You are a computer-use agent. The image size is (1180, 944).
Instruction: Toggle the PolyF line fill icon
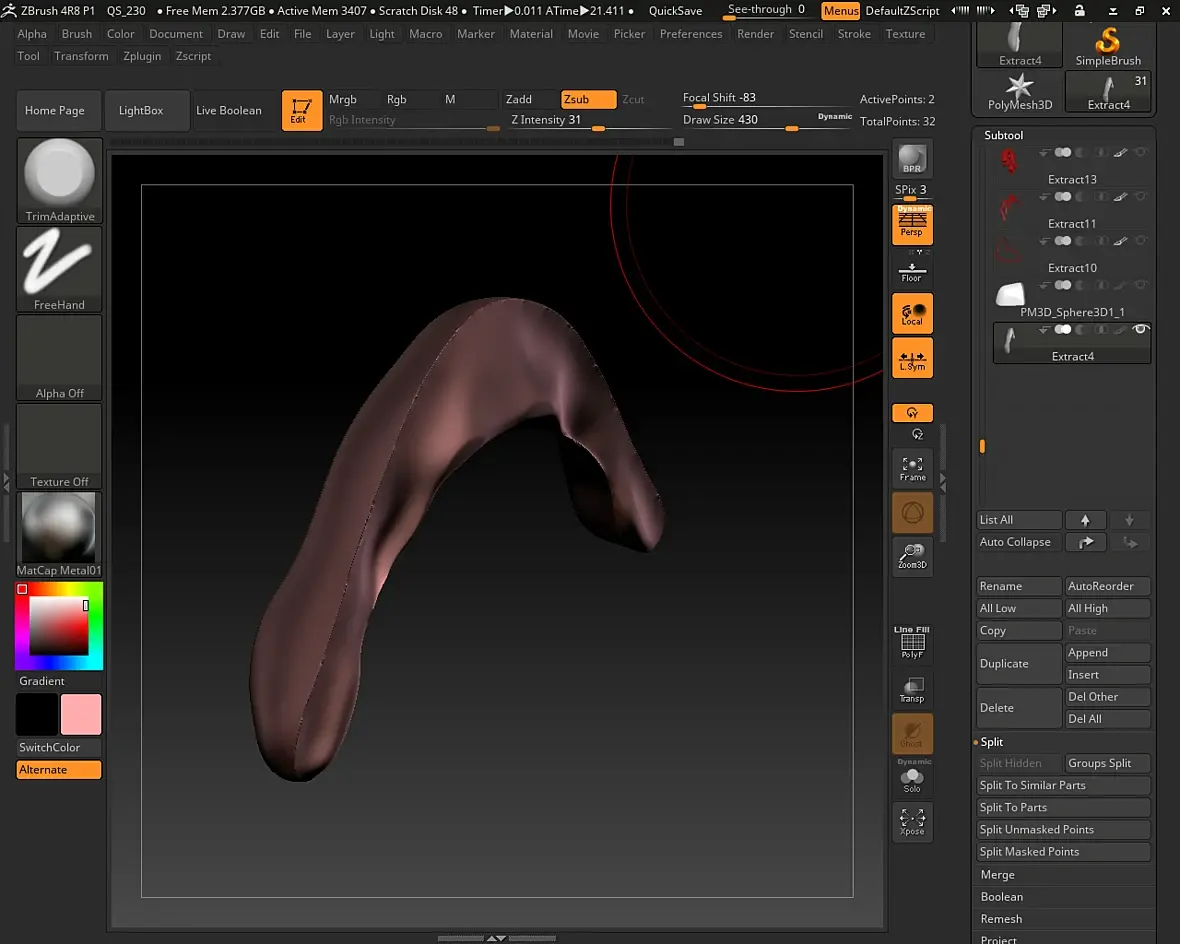tap(912, 644)
